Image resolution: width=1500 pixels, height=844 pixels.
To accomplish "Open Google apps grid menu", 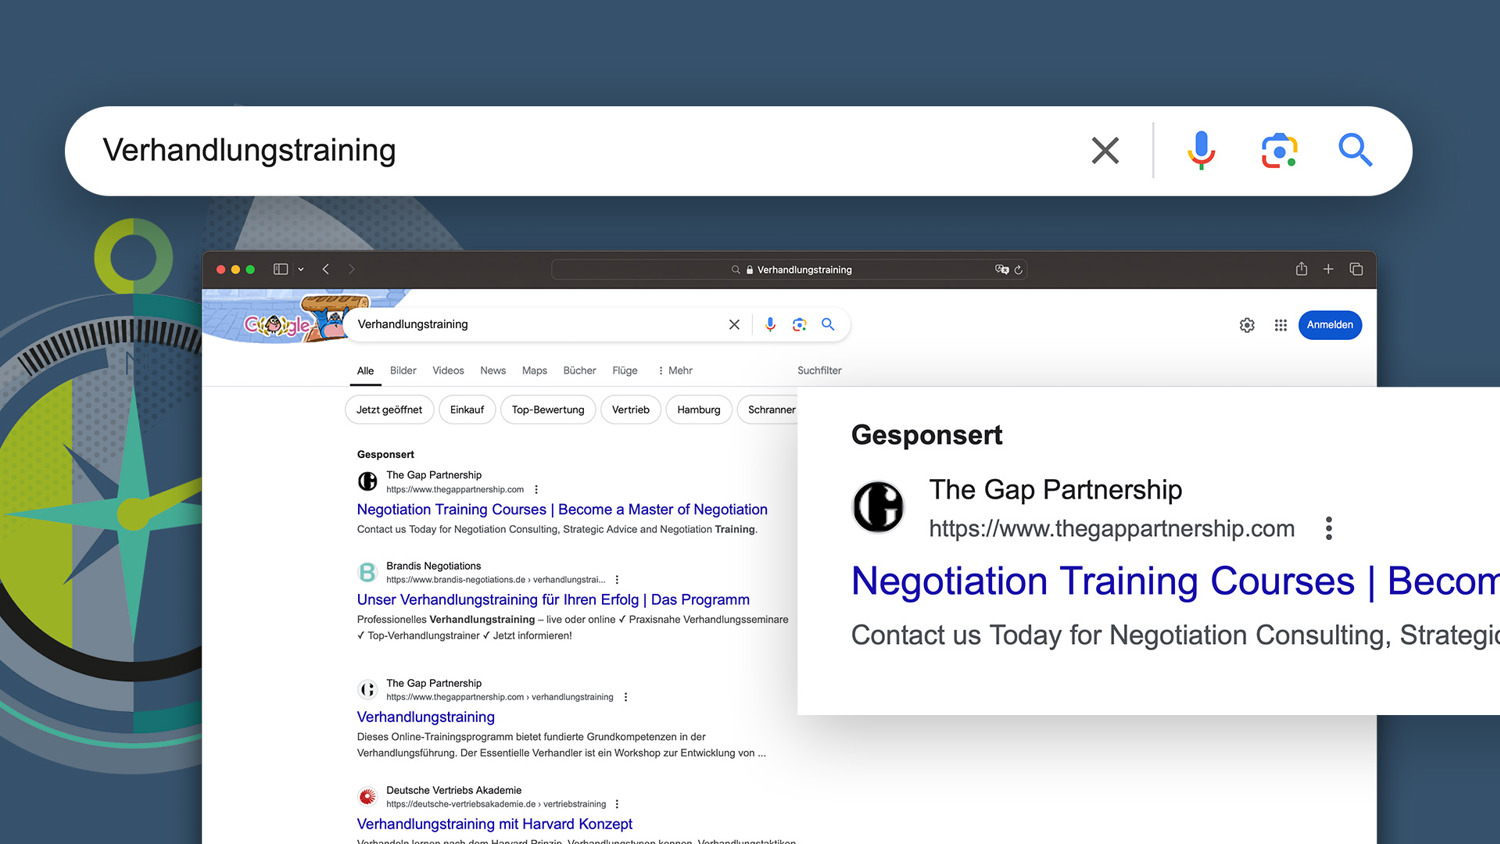I will 1280,325.
